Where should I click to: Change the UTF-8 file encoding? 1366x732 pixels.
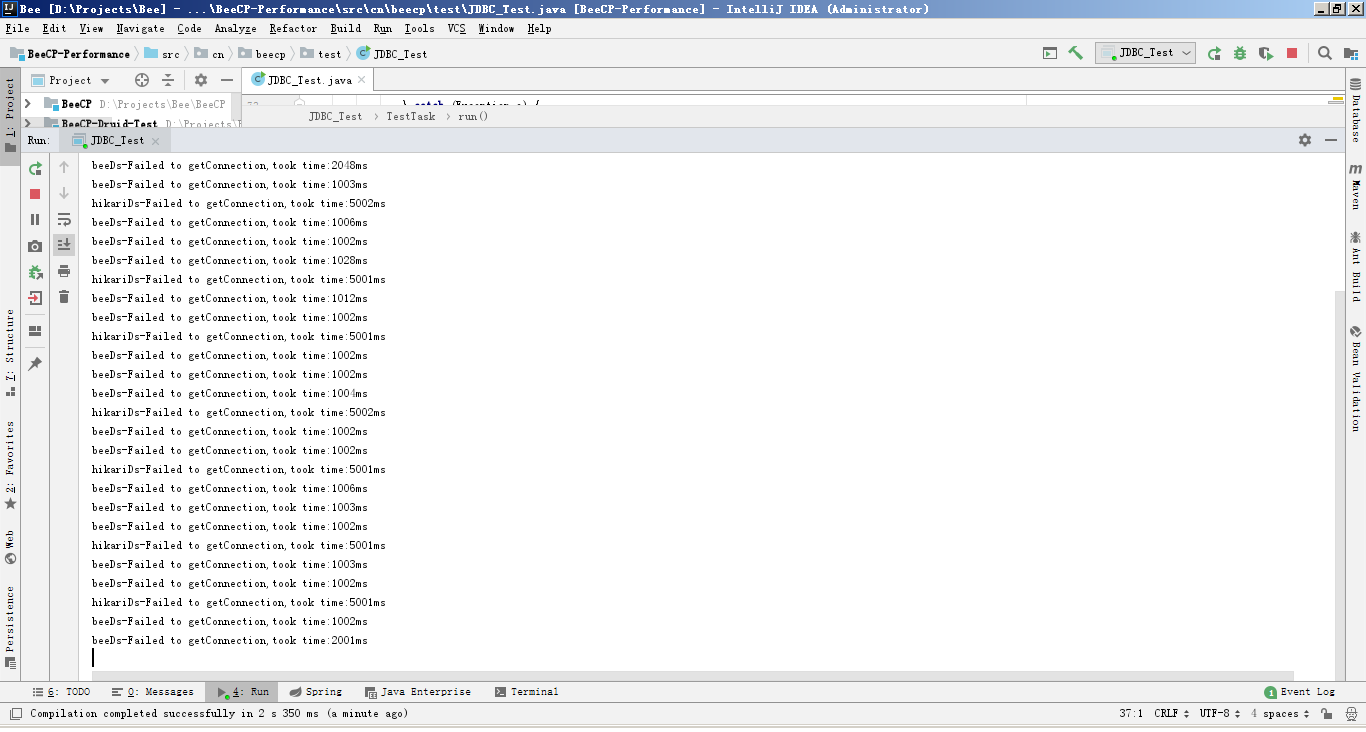(x=1220, y=714)
